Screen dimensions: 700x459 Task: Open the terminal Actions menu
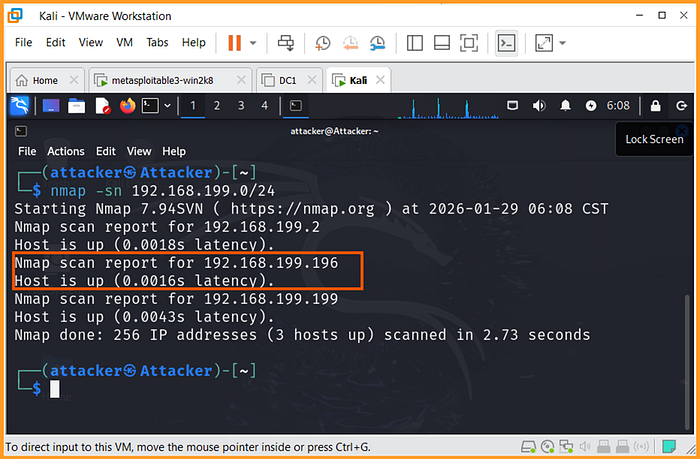(x=66, y=151)
